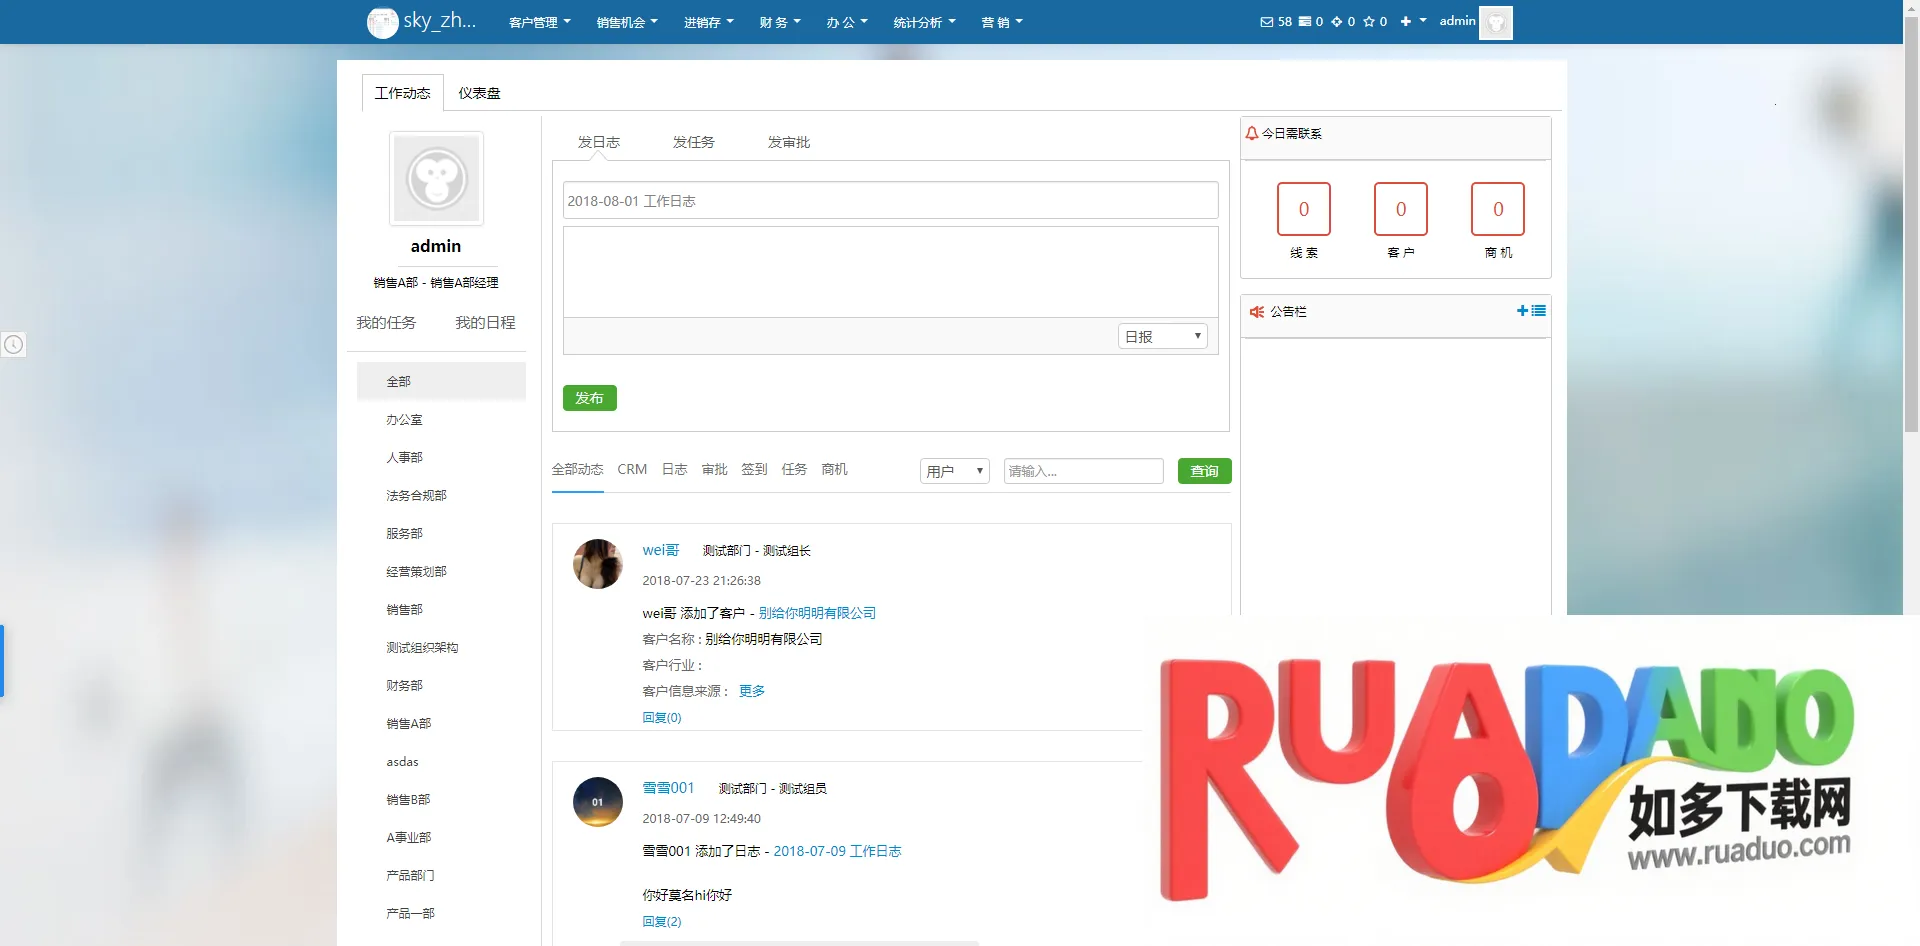
Task: Open the 日报 log type dropdown
Action: pyautogui.click(x=1162, y=337)
